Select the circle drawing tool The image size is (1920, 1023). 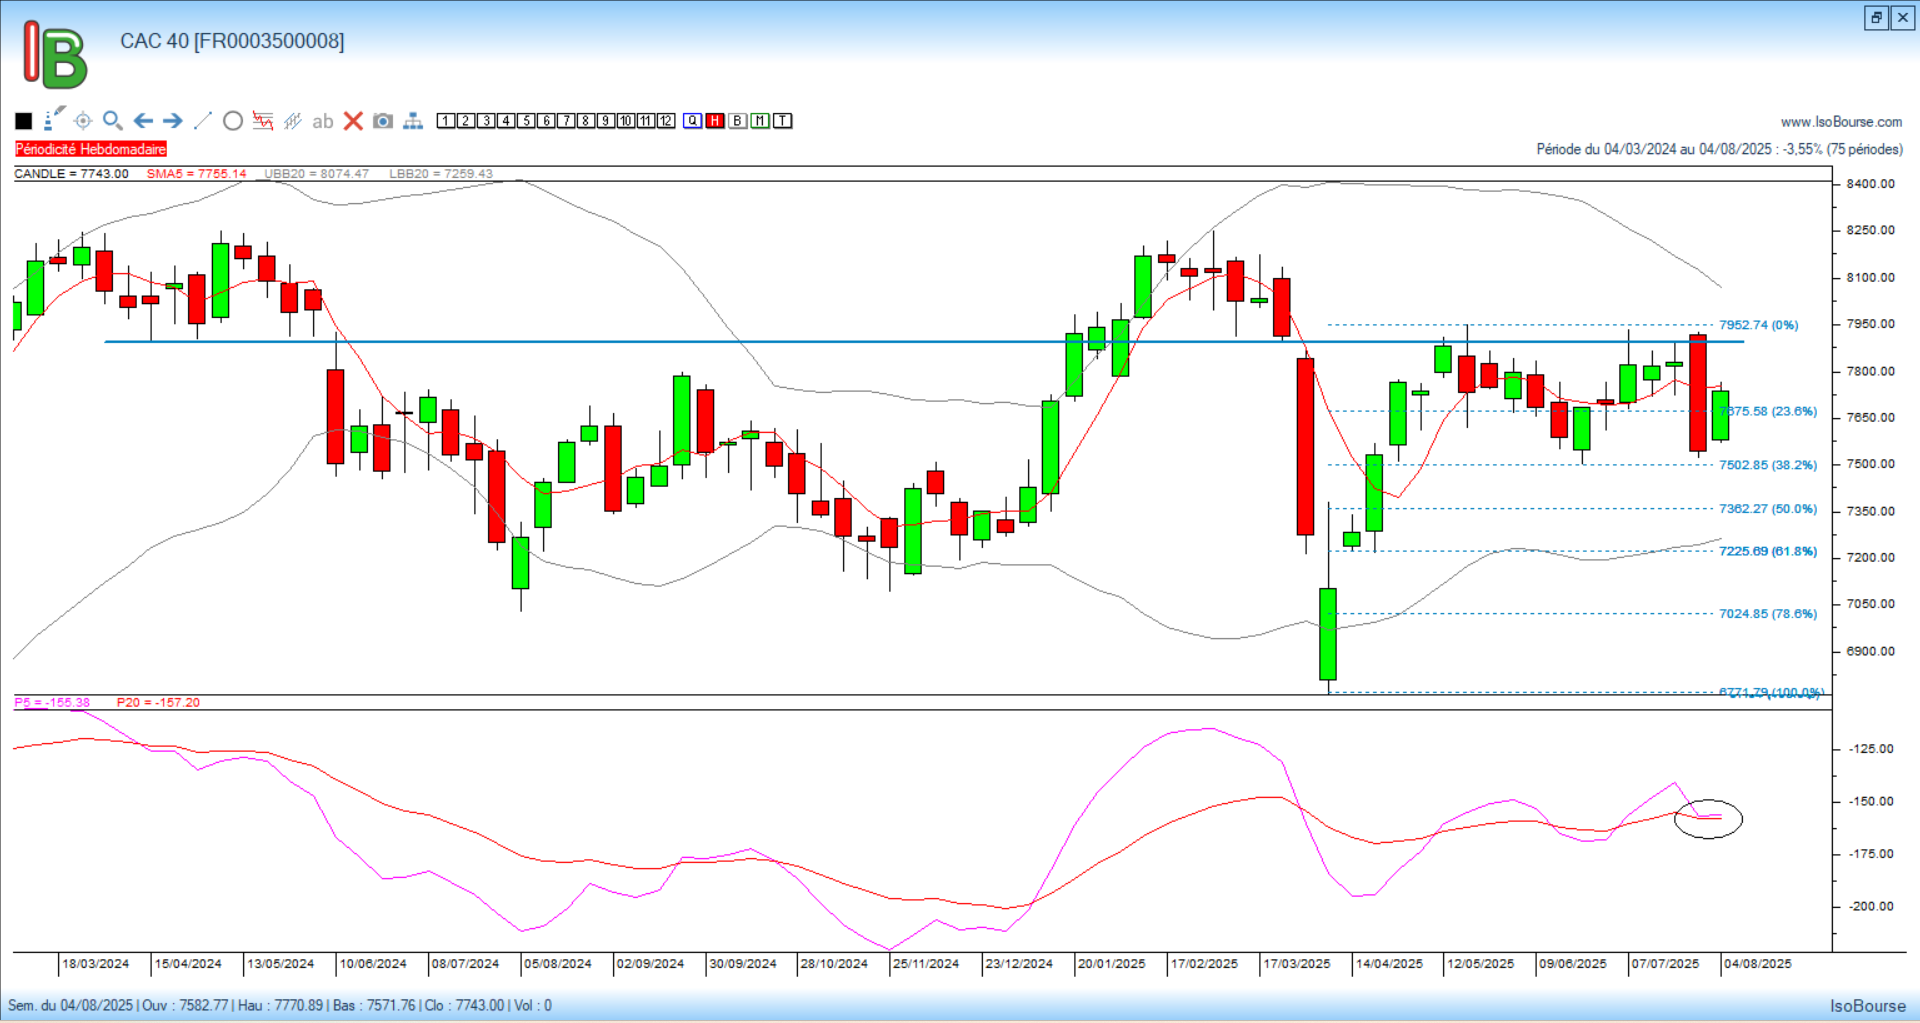pyautogui.click(x=233, y=121)
